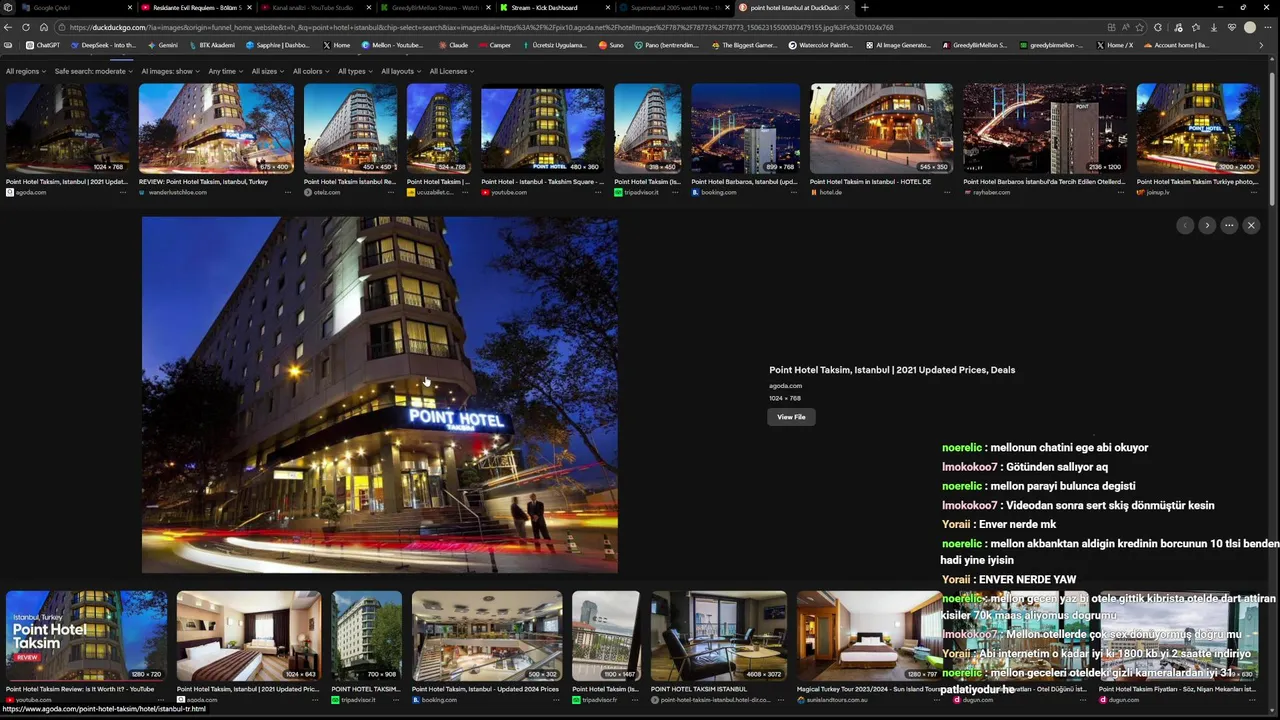Open the split screen apps icon in the address bar
Image resolution: width=1280 pixels, height=720 pixels.
tap(1111, 27)
